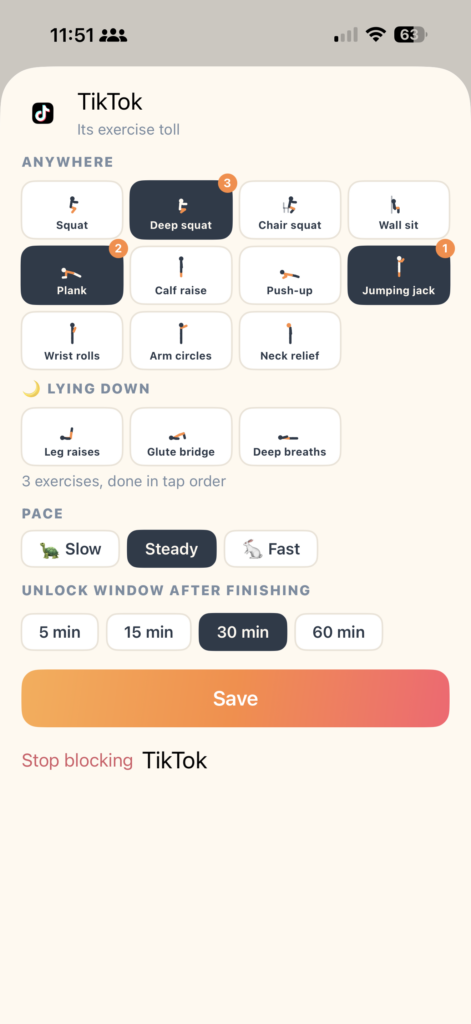Select the Deep breaths exercise

(x=290, y=437)
